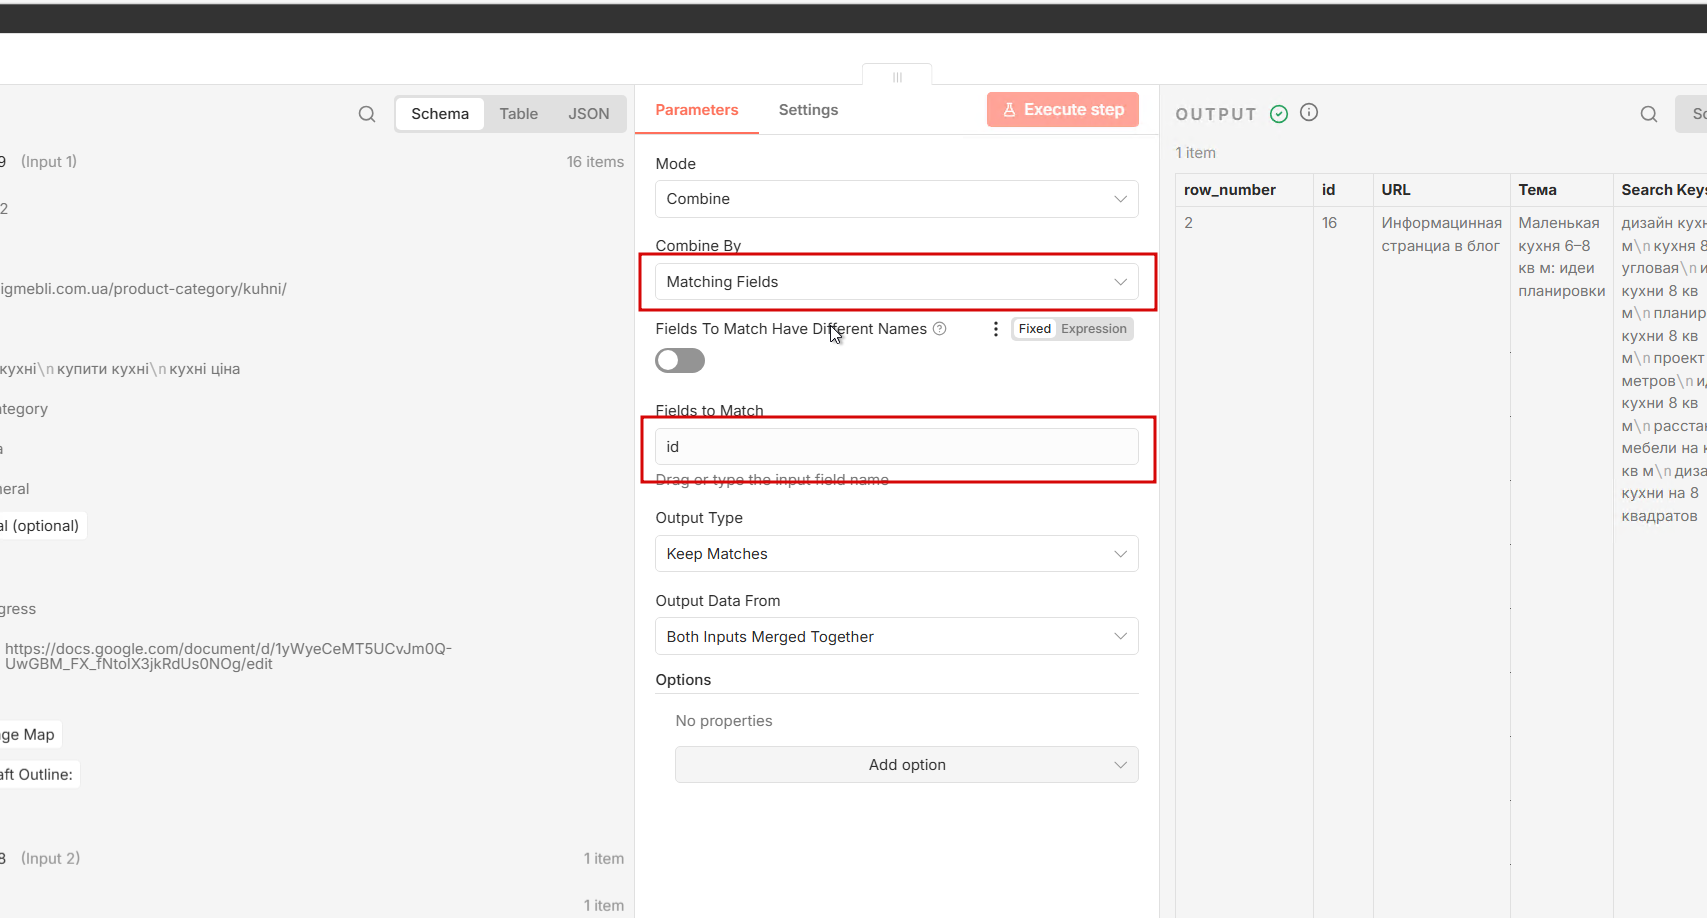Select Fixed mode option

click(1034, 329)
